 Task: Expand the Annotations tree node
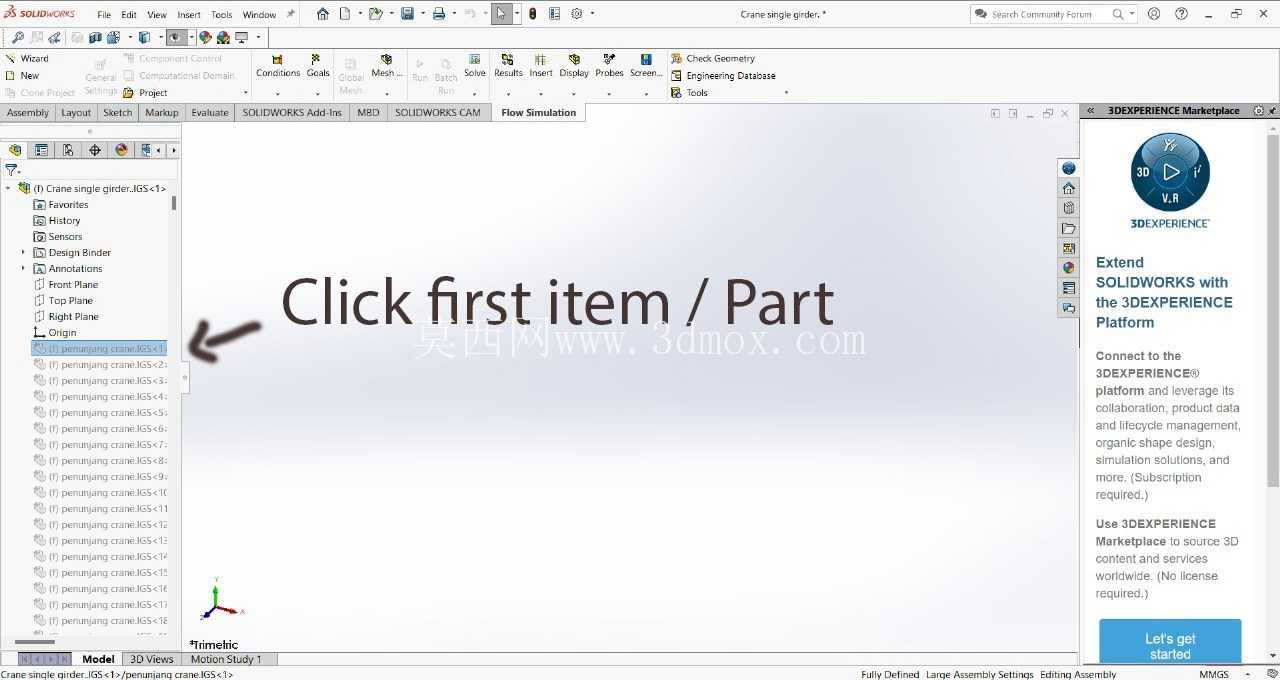(23, 268)
